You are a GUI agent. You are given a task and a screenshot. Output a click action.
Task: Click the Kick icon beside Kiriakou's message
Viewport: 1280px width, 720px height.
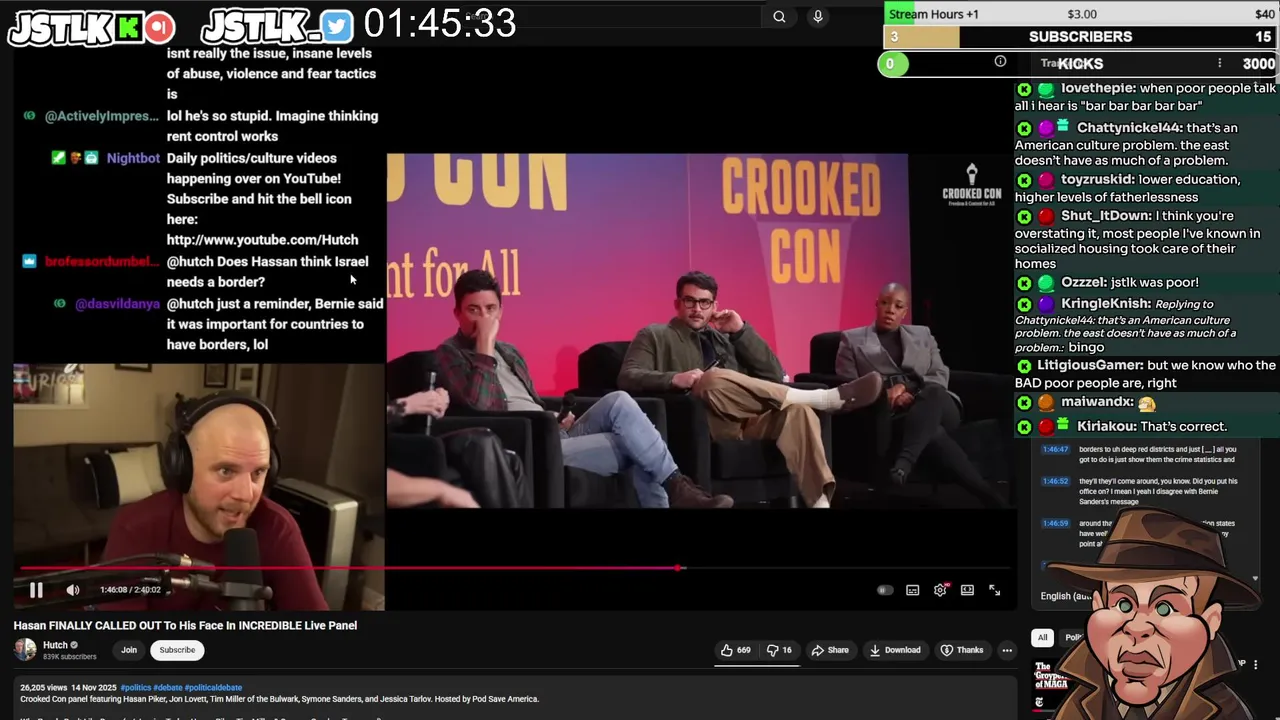click(1024, 427)
